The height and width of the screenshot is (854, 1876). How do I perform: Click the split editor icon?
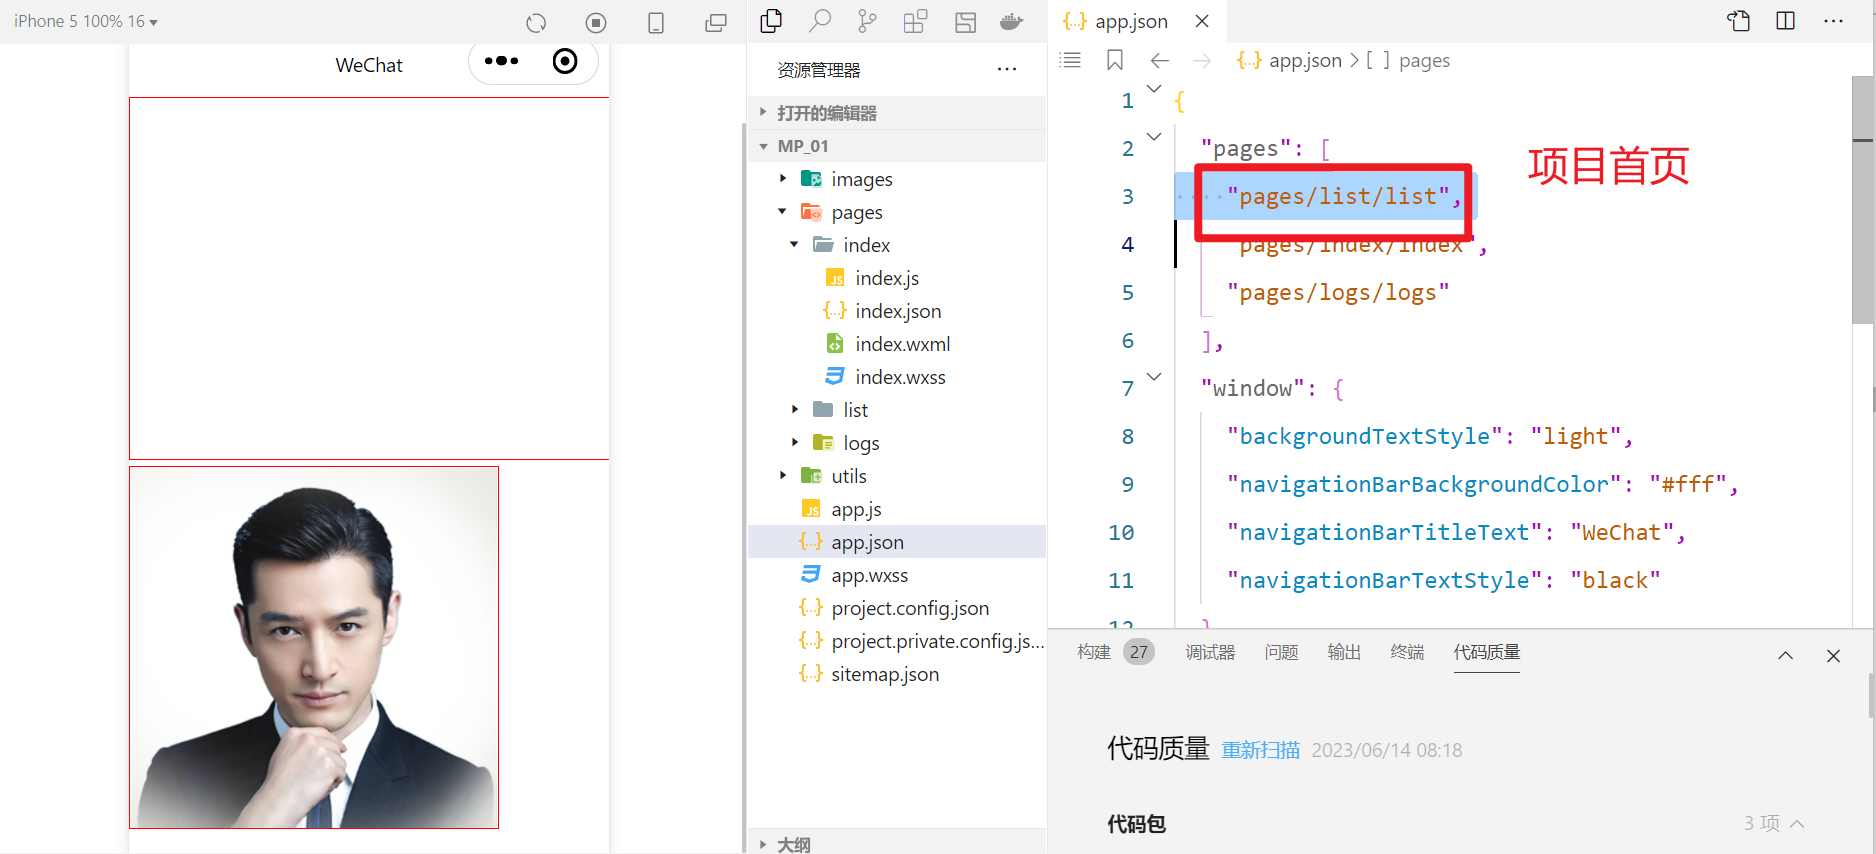point(1785,21)
